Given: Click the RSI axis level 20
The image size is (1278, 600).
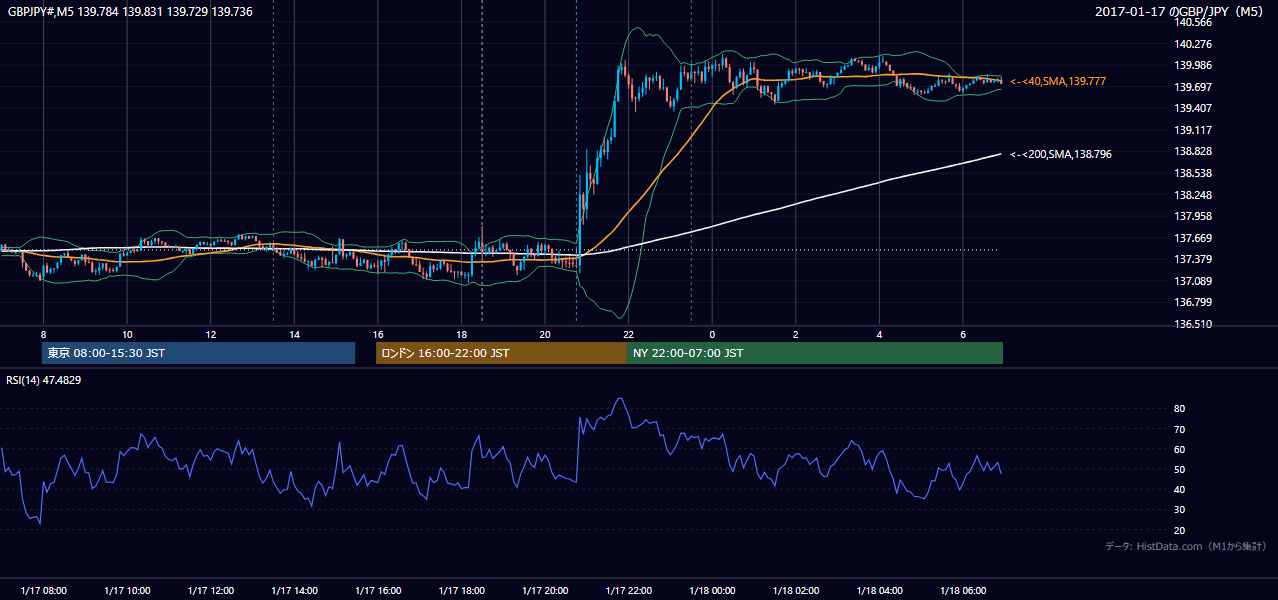Looking at the screenshot, I should click(1180, 530).
